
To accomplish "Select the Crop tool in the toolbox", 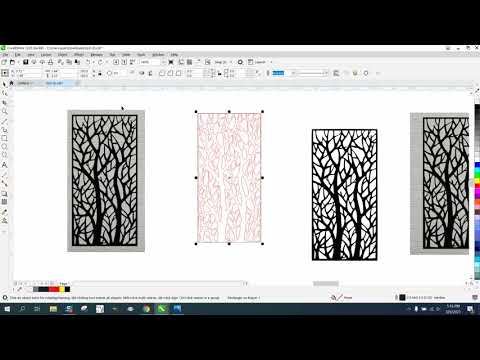I will [x=4, y=102].
